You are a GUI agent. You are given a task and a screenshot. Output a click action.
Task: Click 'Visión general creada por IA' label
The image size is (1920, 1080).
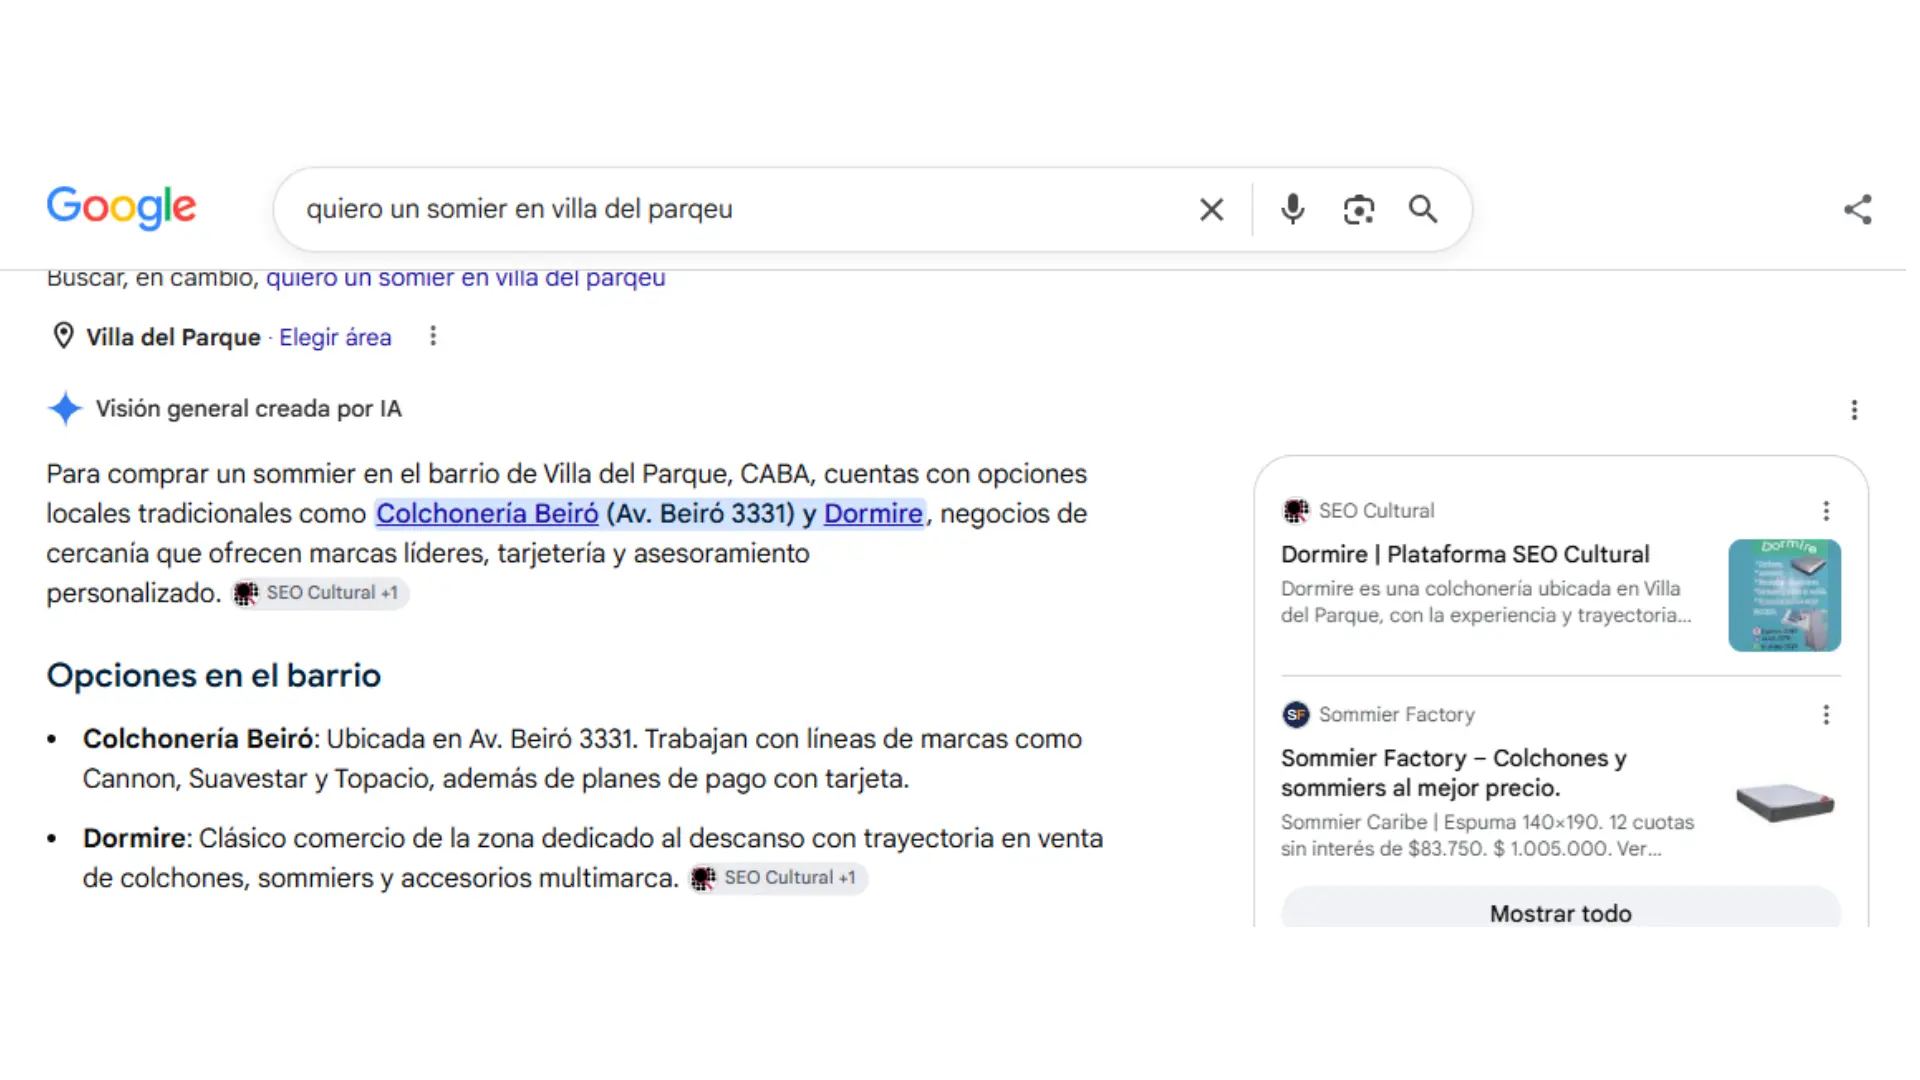click(249, 409)
